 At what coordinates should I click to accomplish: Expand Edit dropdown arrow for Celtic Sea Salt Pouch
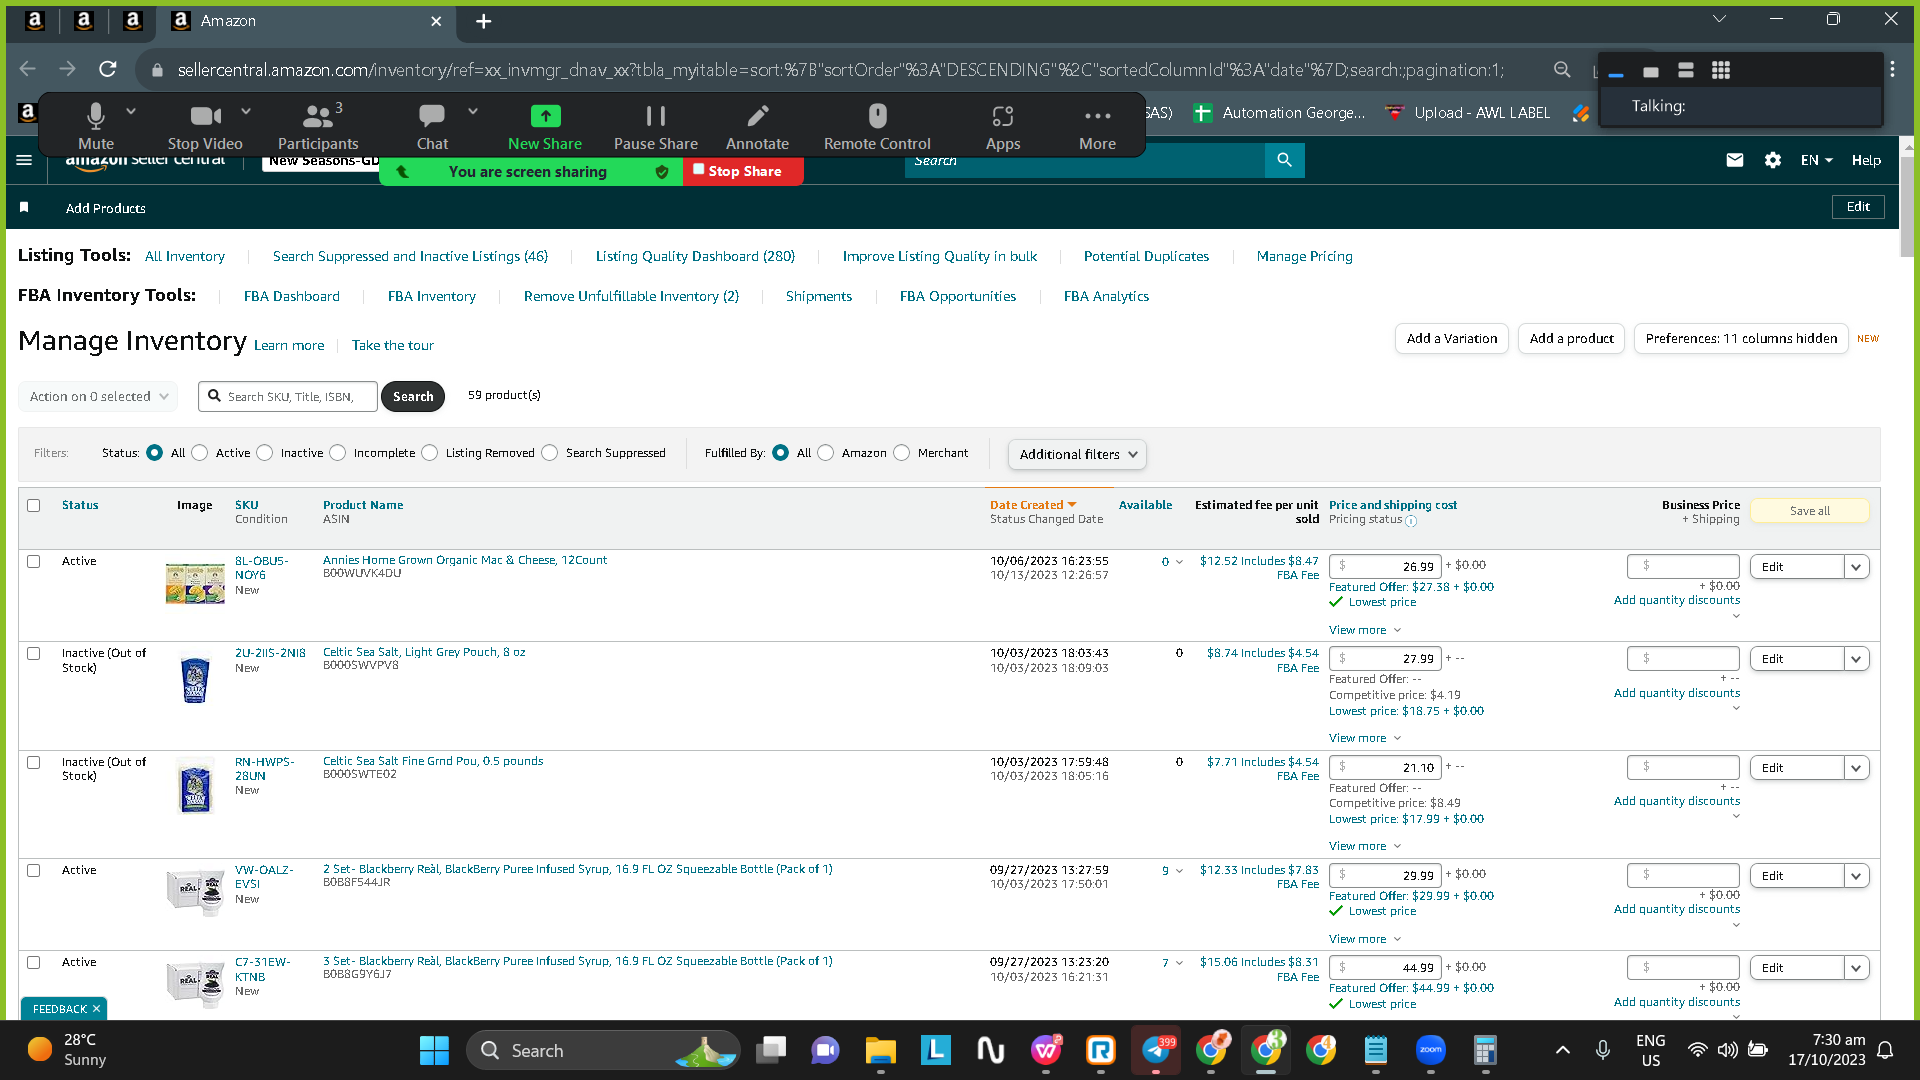point(1857,659)
